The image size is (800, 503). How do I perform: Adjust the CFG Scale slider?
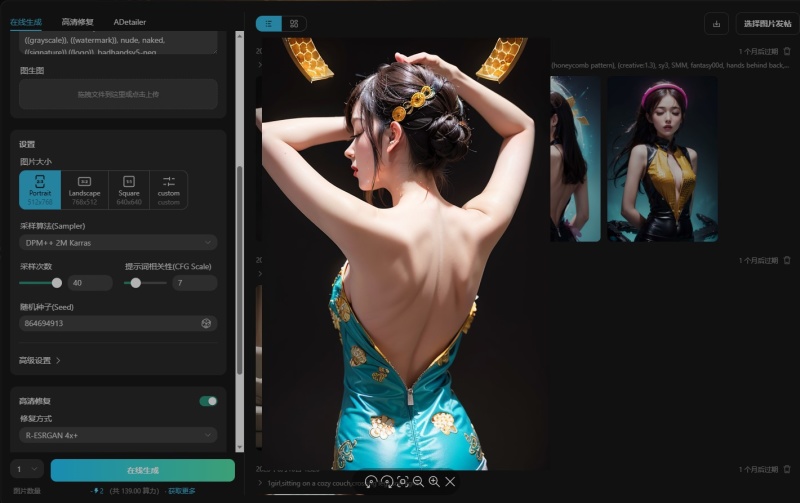coord(135,283)
